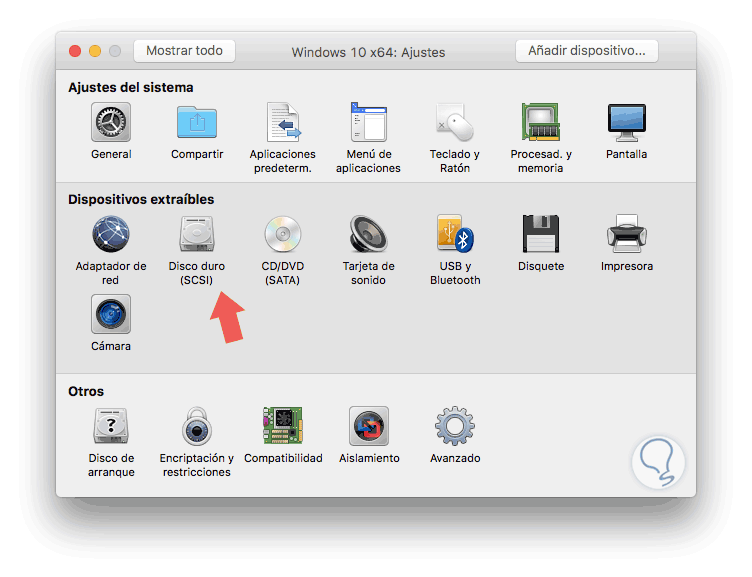Select Tarjeta de sonido device
This screenshot has width=752, height=577.
pyautogui.click(x=368, y=234)
